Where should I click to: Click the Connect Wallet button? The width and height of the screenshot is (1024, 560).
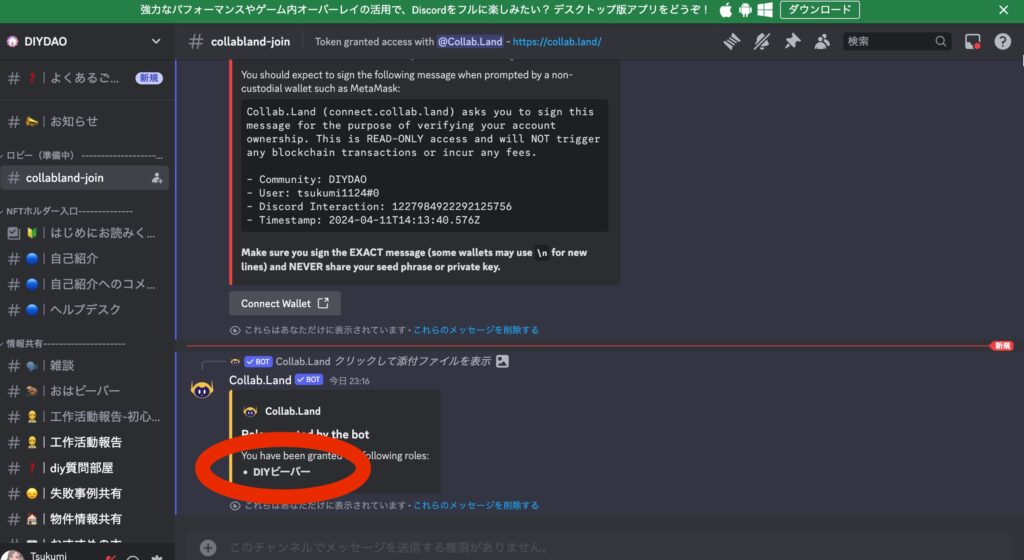tap(285, 303)
